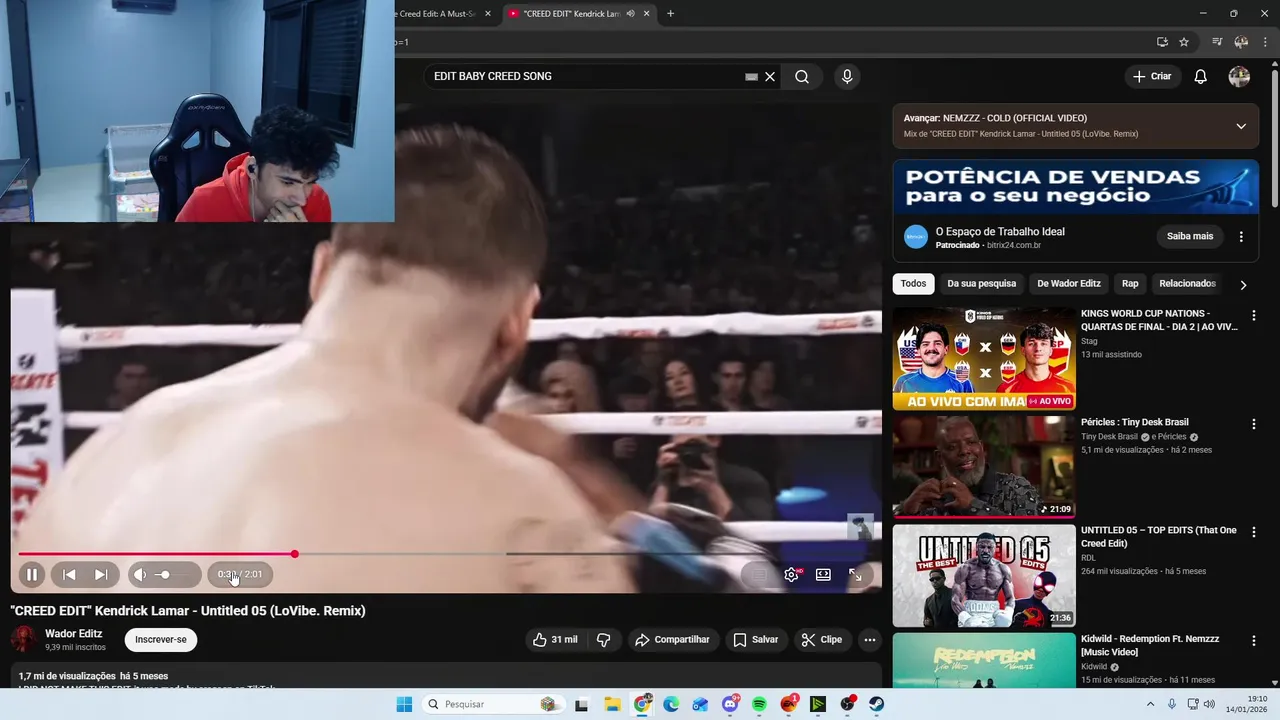Open the ad options three-dot menu
This screenshot has width=1280, height=720.
coord(1241,237)
